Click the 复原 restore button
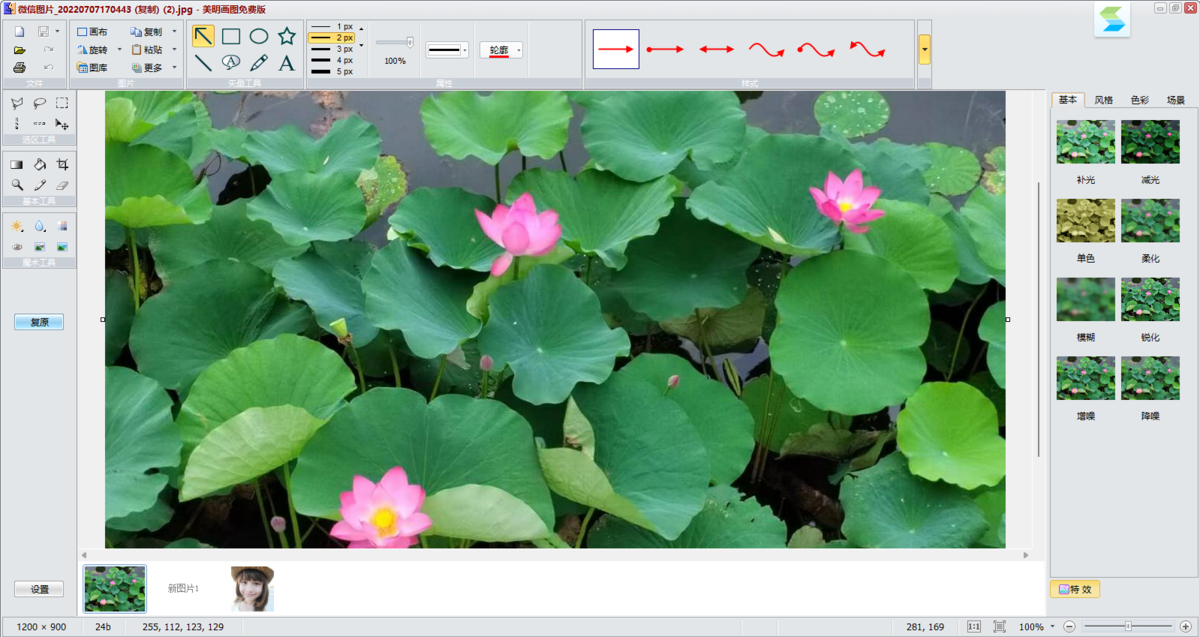The width and height of the screenshot is (1200, 637). click(x=39, y=322)
